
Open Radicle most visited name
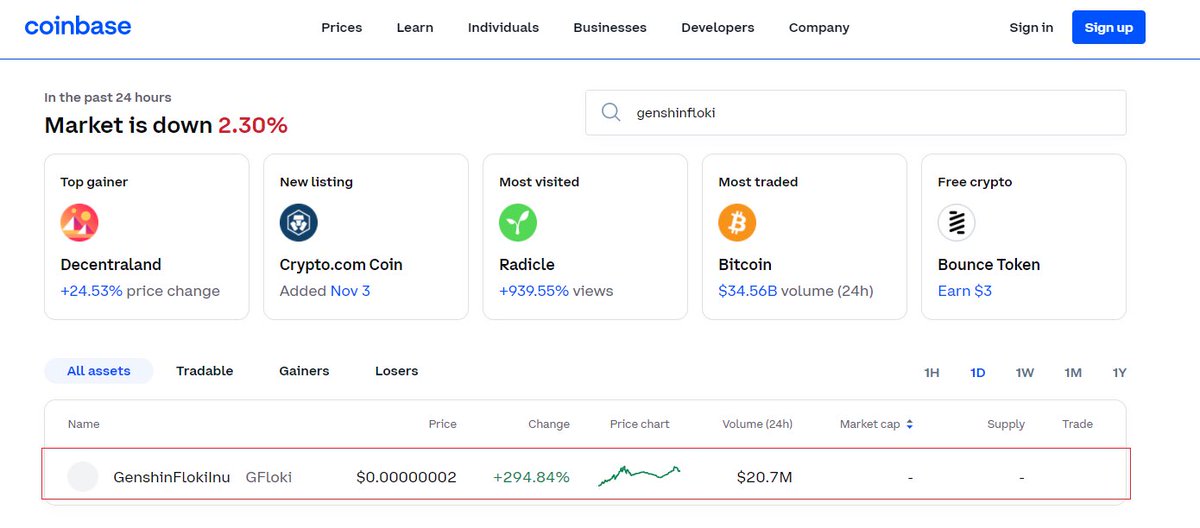pyautogui.click(x=527, y=265)
